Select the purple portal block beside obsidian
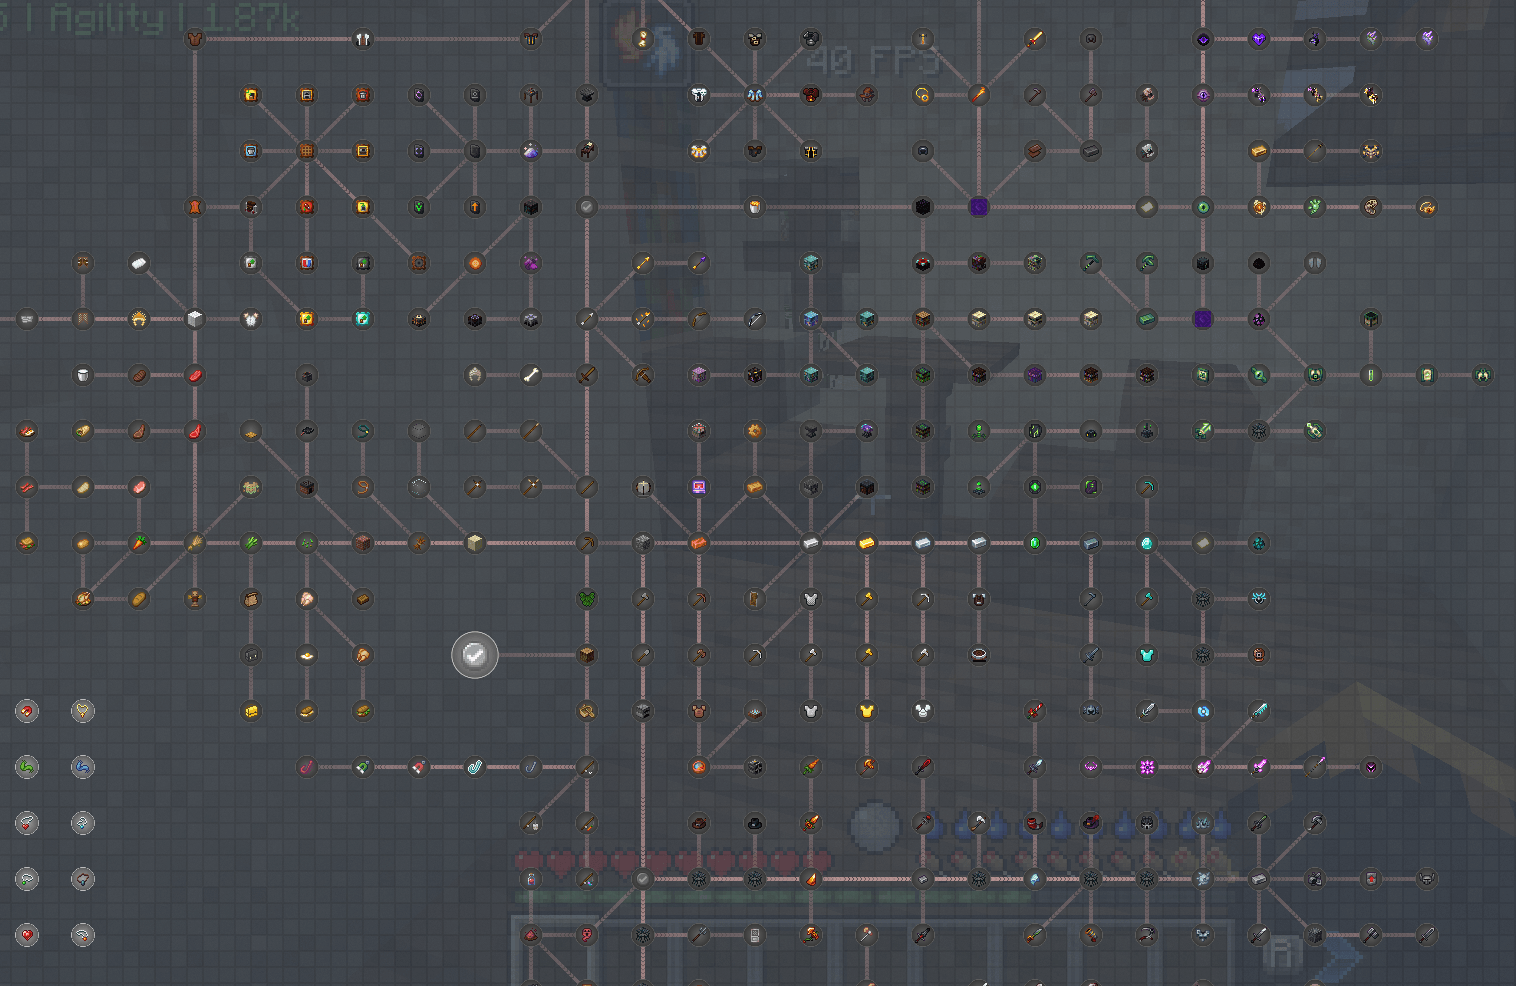This screenshot has width=1516, height=986. point(979,207)
